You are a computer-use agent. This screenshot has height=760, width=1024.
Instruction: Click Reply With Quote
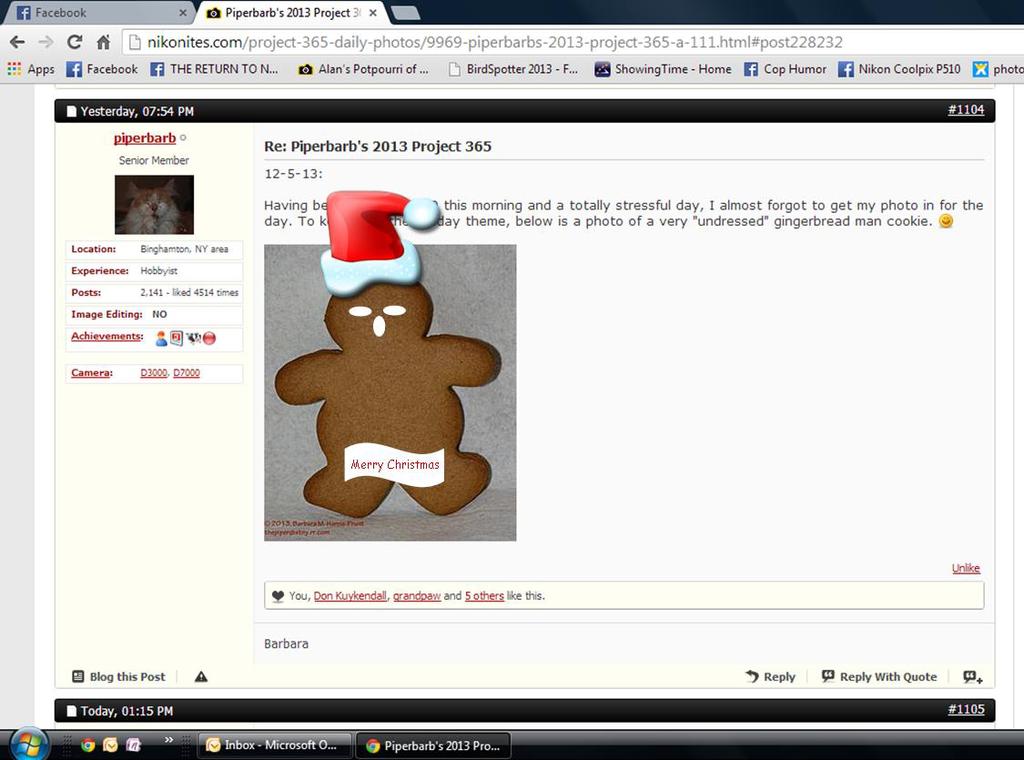coord(879,677)
